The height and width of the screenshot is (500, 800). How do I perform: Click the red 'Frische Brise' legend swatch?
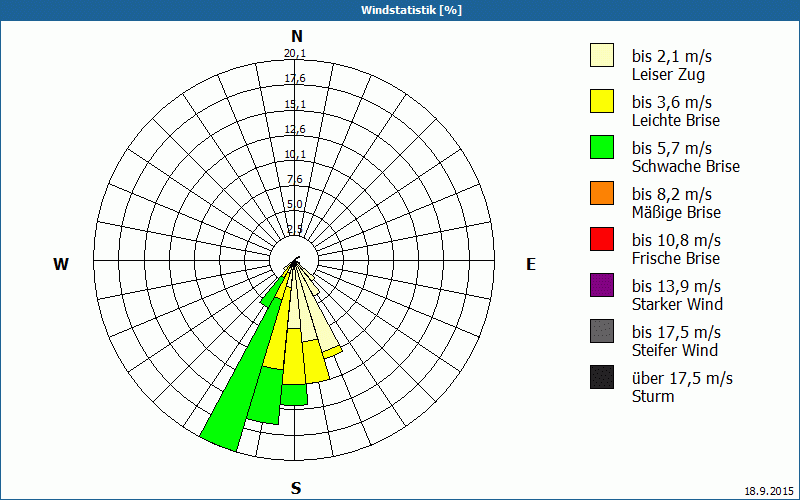click(x=602, y=239)
